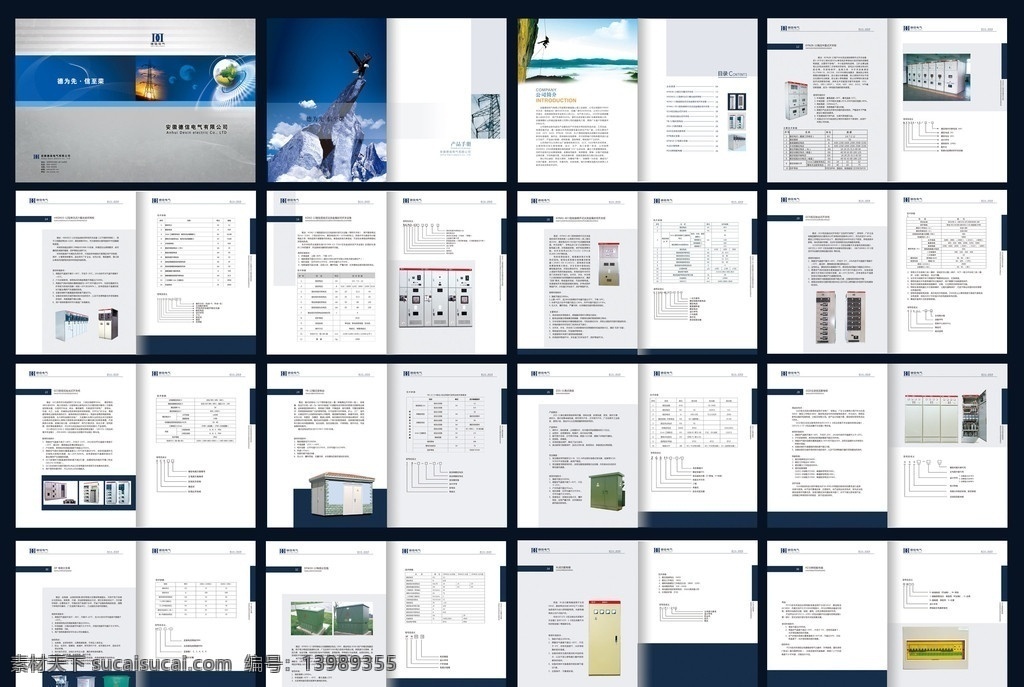
Task: Select the switchgear room photo with blue walls
Action: pos(936,77)
